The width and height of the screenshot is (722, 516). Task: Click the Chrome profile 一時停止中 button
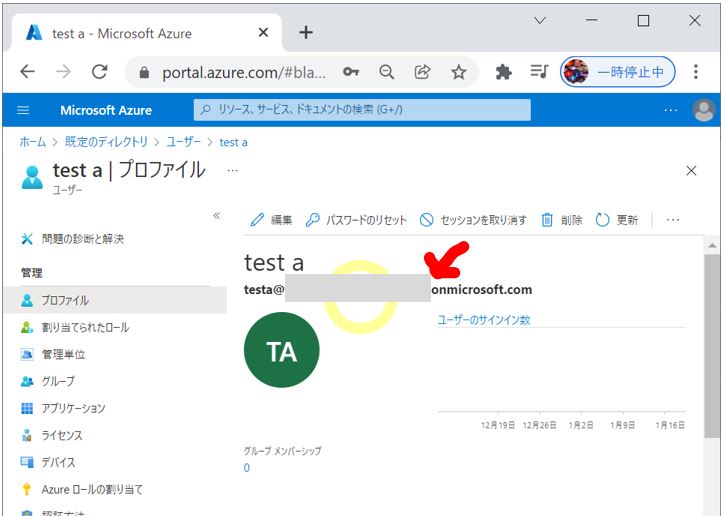coord(617,72)
